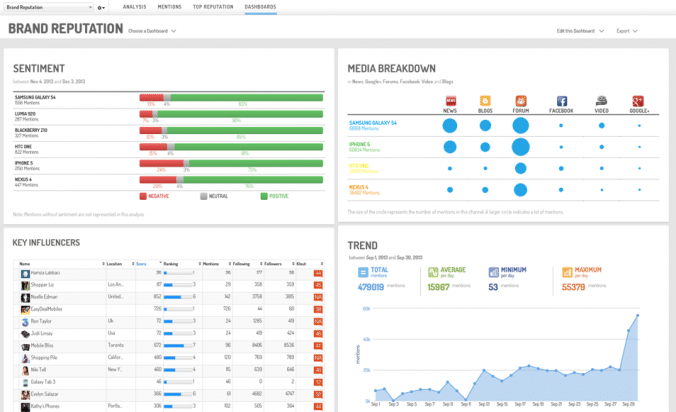Sort influencers by Location column

(x=121, y=264)
